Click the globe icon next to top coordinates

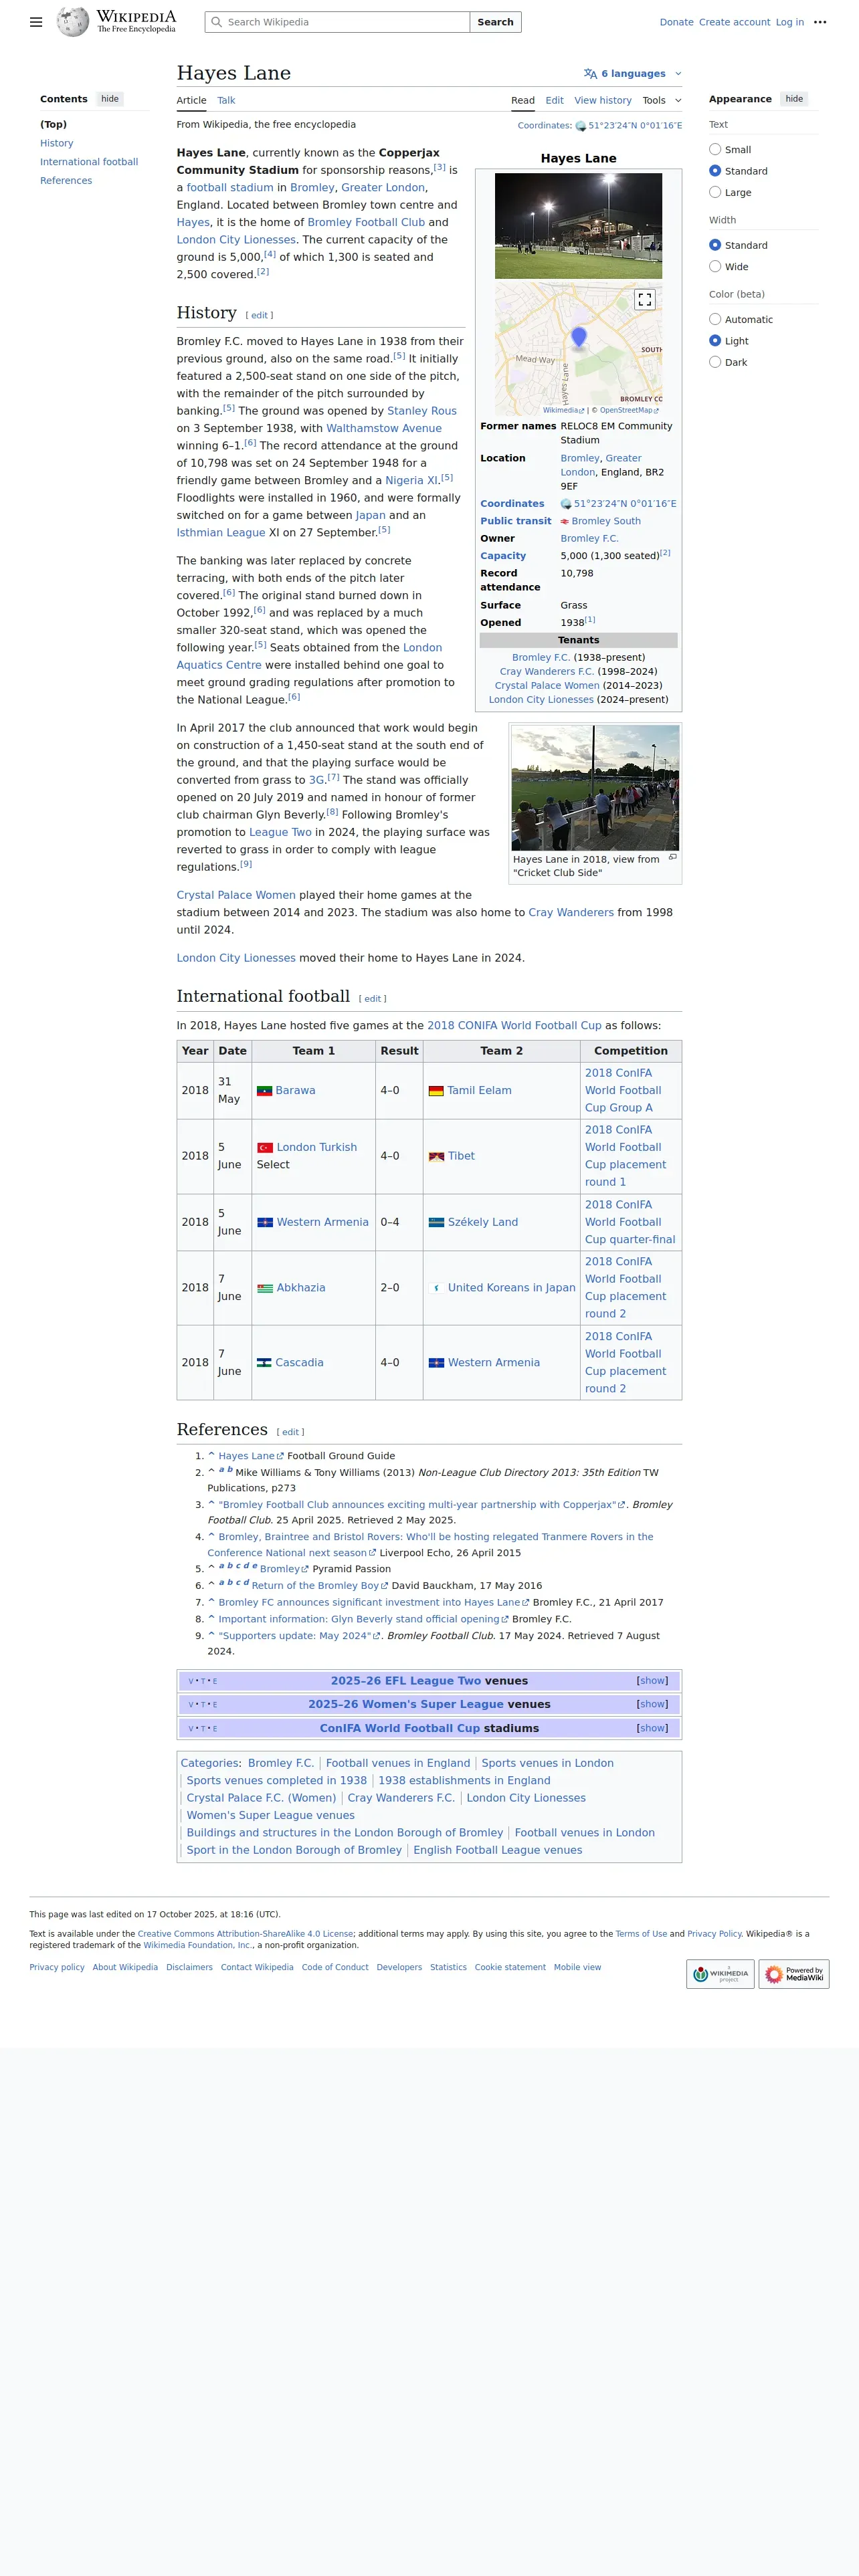coord(580,126)
